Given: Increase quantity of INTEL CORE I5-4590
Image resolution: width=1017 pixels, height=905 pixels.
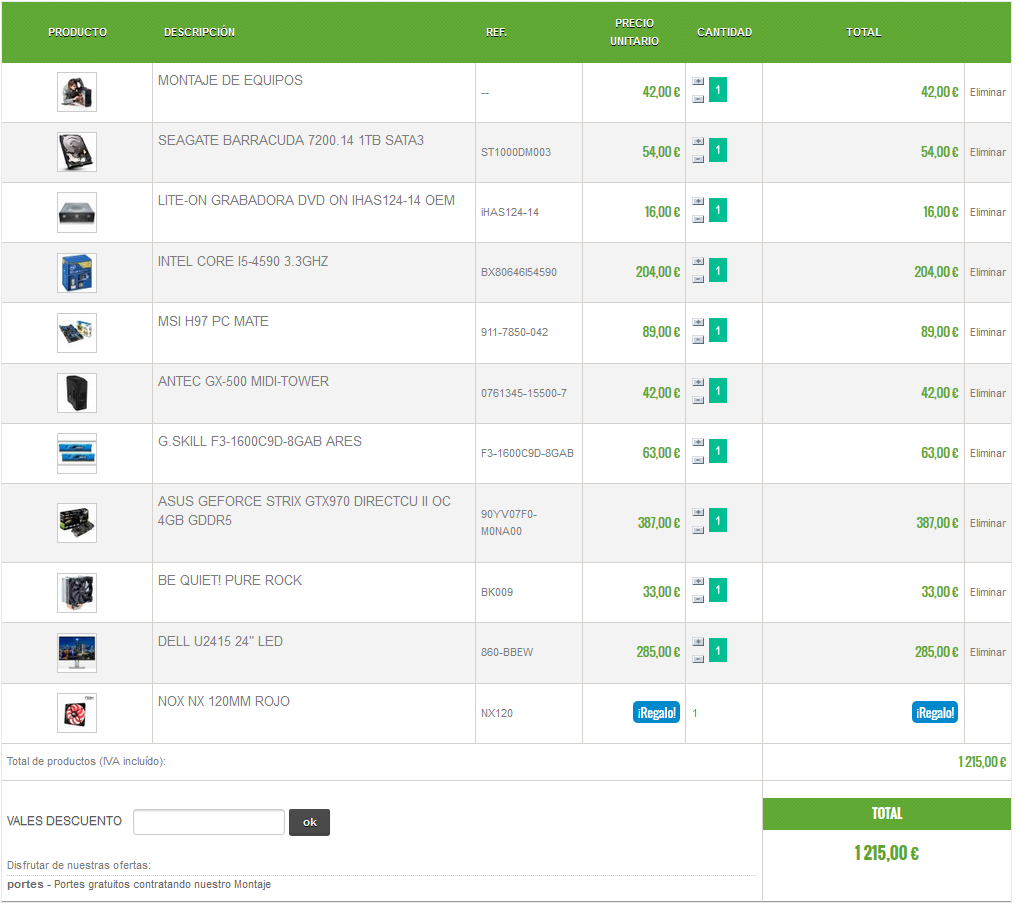Looking at the screenshot, I should pos(700,262).
